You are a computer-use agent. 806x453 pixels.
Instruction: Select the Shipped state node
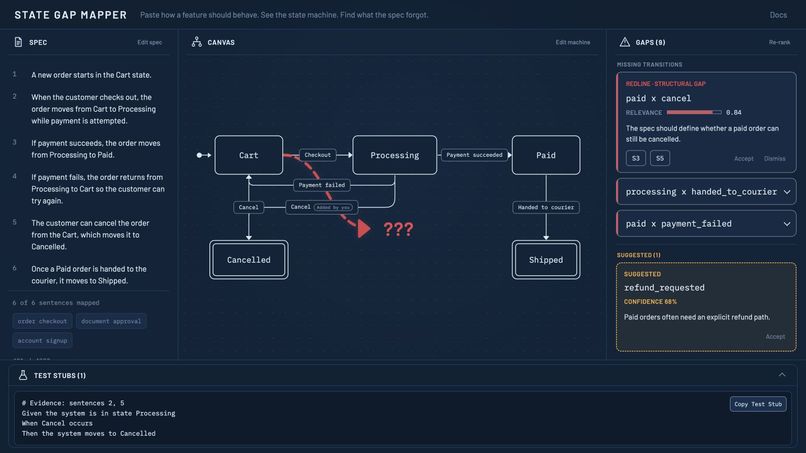546,260
